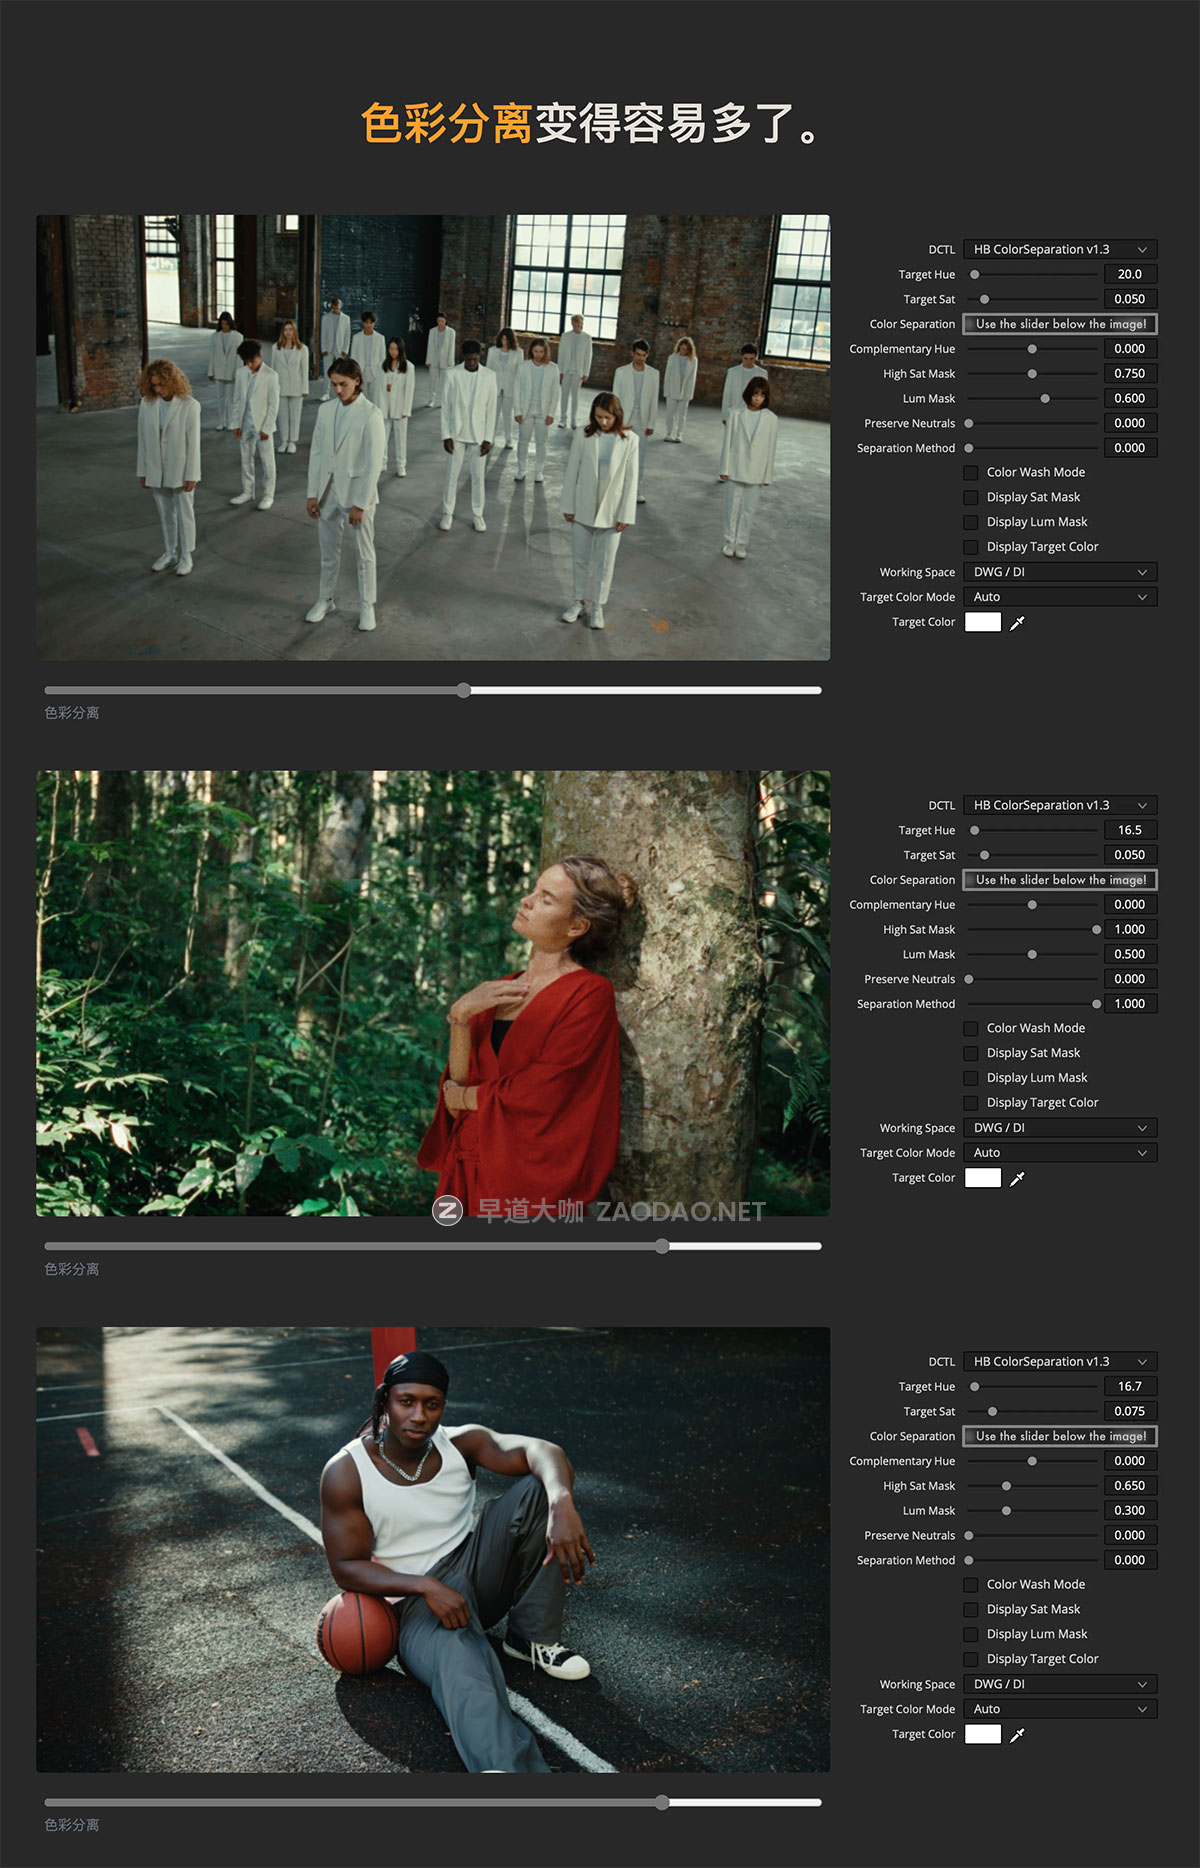The height and width of the screenshot is (1868, 1200).
Task: Click the Preserve Neutrals slider knob in basketball panel
Action: pos(969,1536)
